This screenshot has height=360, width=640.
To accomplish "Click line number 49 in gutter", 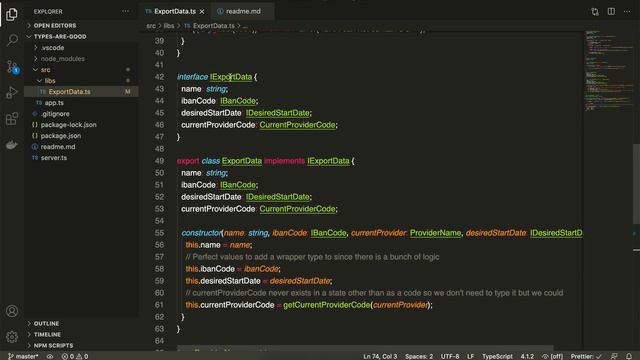I will pyautogui.click(x=159, y=161).
